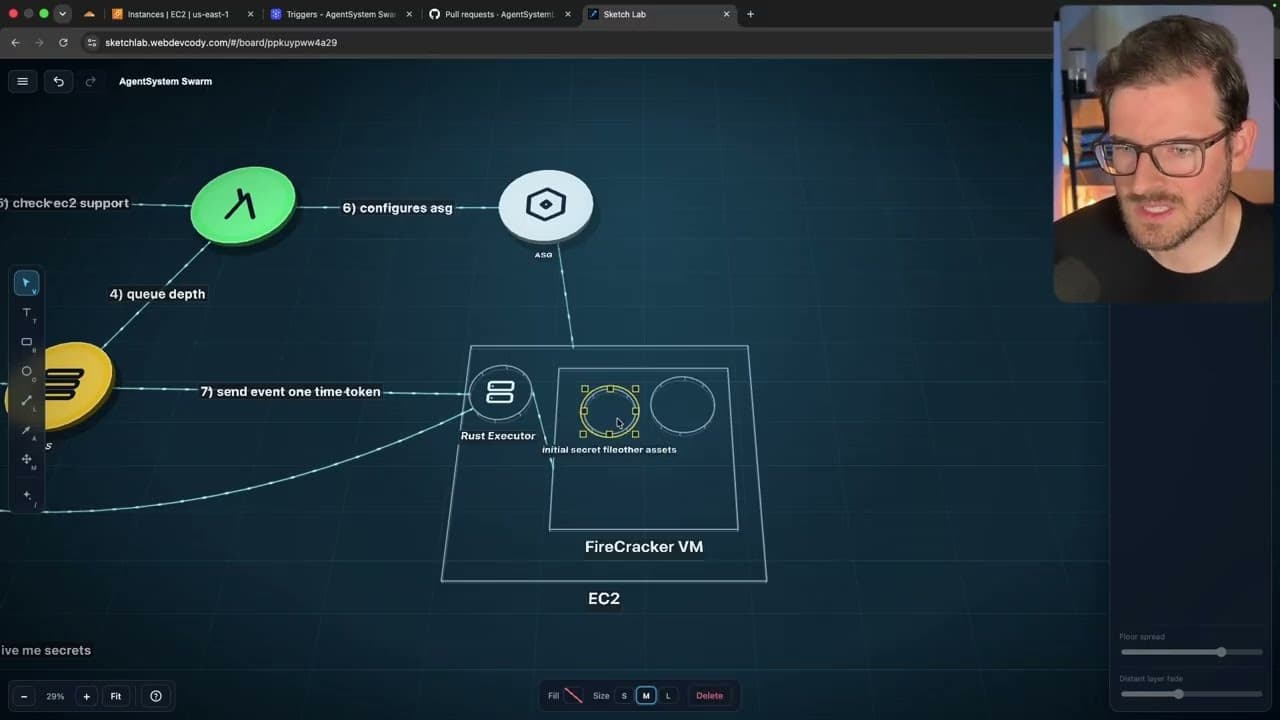Set size to S
Screen dimensions: 1280x720
624,696
